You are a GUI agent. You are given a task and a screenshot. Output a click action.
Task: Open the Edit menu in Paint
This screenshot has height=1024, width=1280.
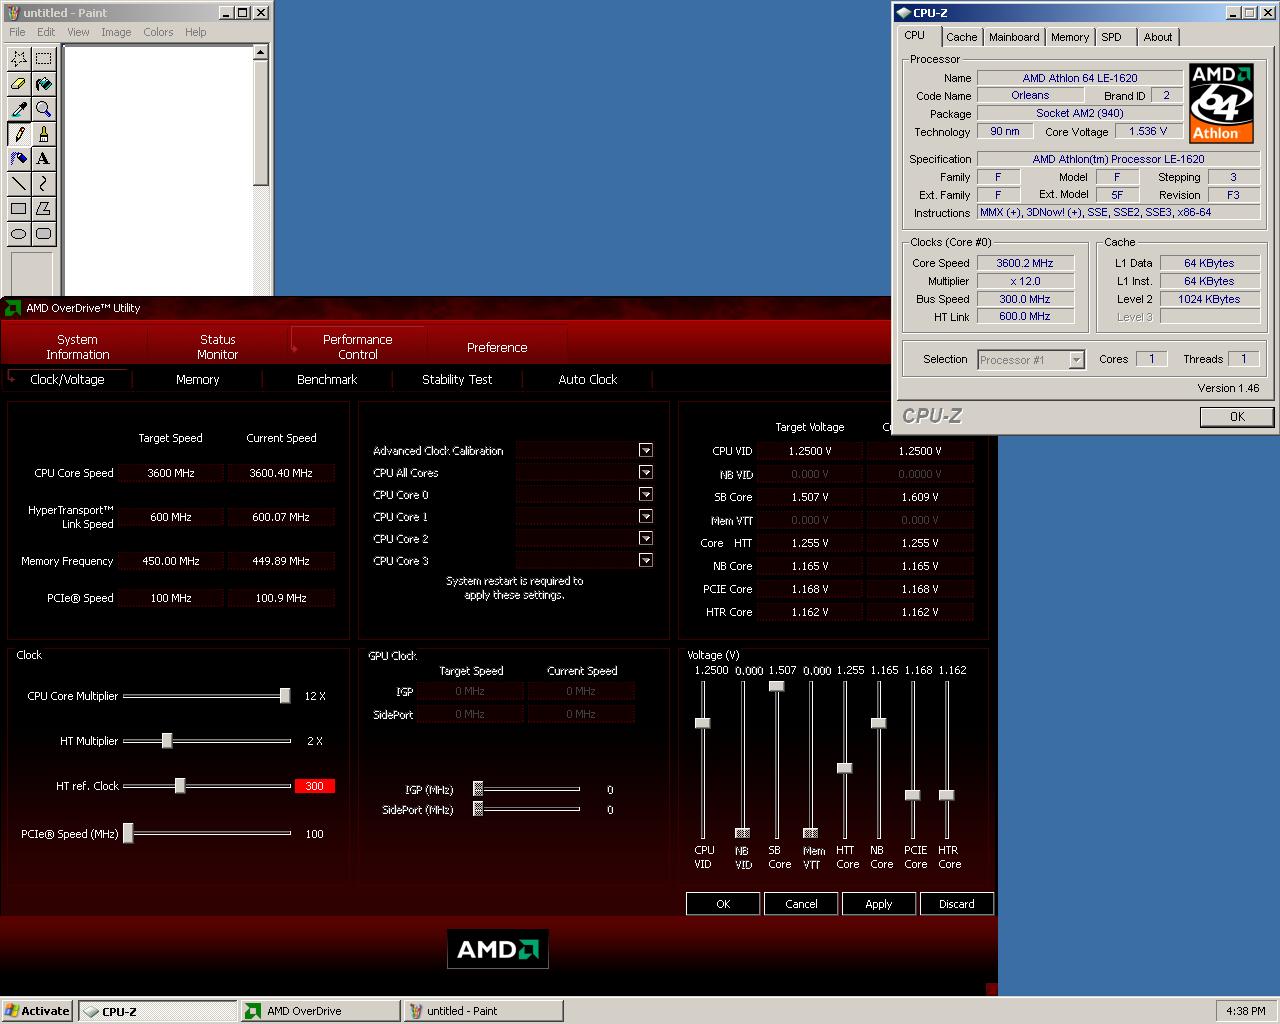point(46,32)
